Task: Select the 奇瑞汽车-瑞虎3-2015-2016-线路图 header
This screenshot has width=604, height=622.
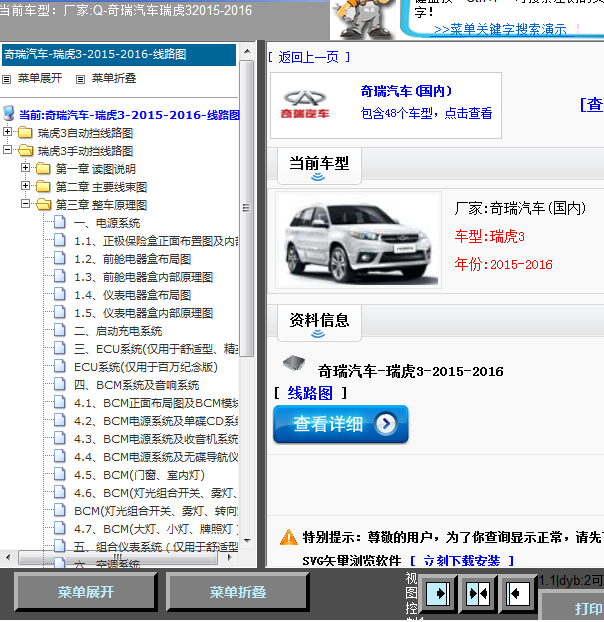Action: (119, 54)
